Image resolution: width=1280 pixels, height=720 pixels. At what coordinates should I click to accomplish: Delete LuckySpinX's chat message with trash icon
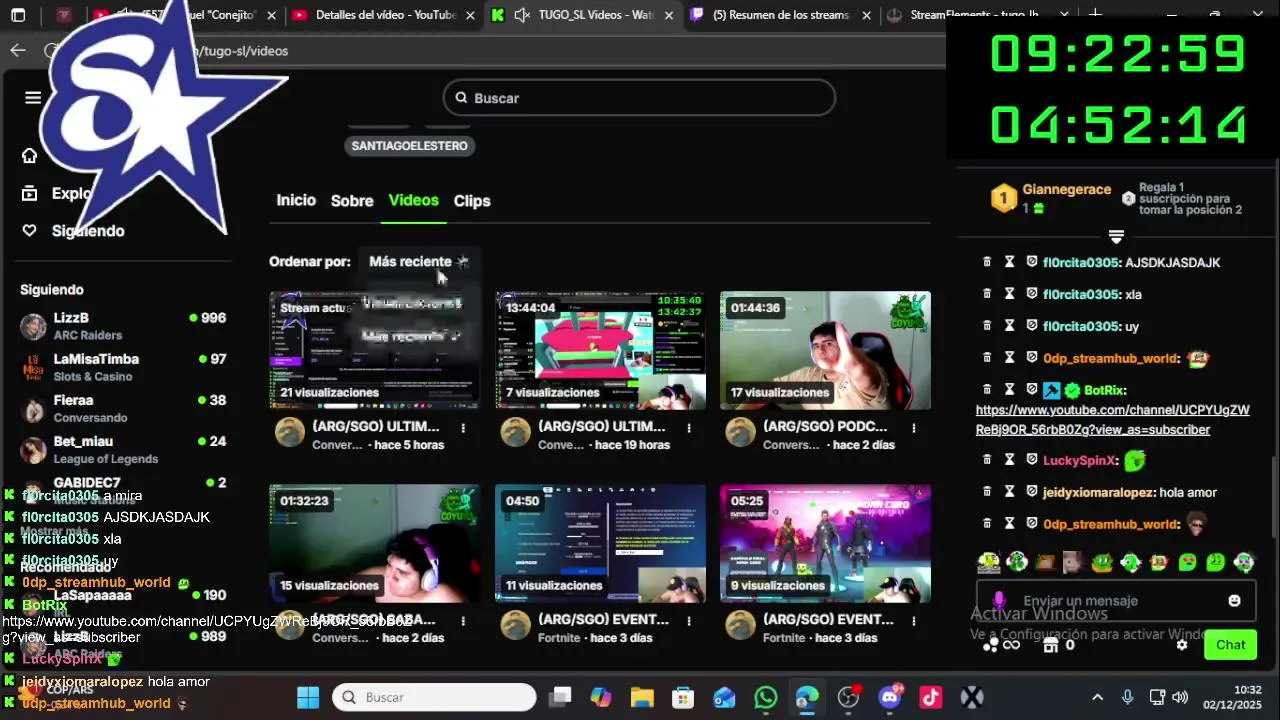[x=987, y=460]
